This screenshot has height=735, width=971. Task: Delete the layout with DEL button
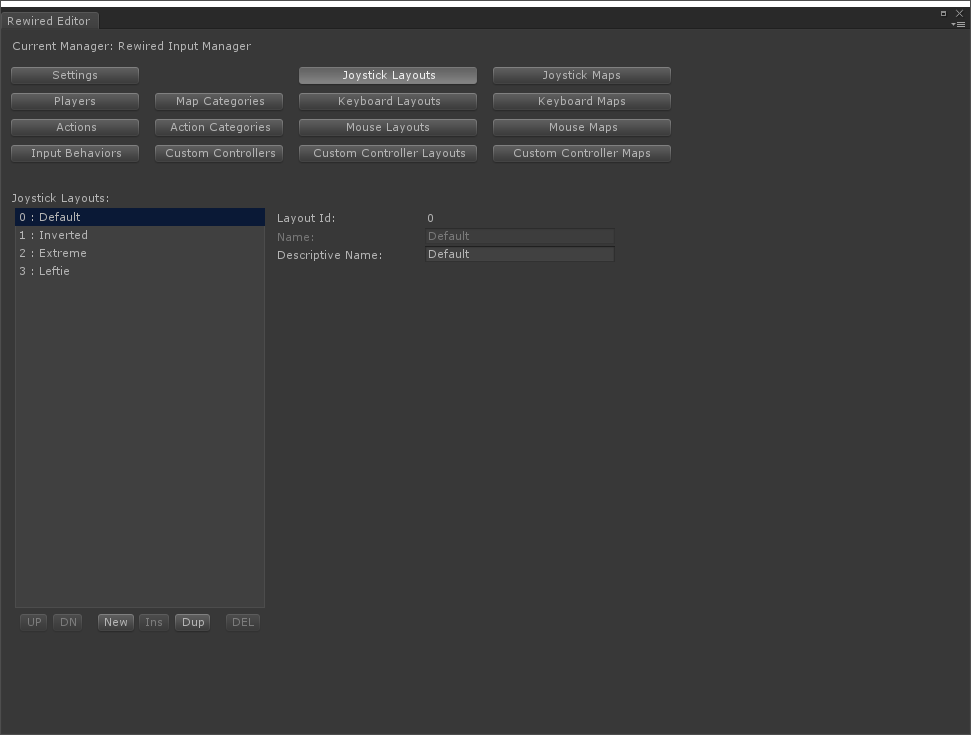(x=243, y=622)
